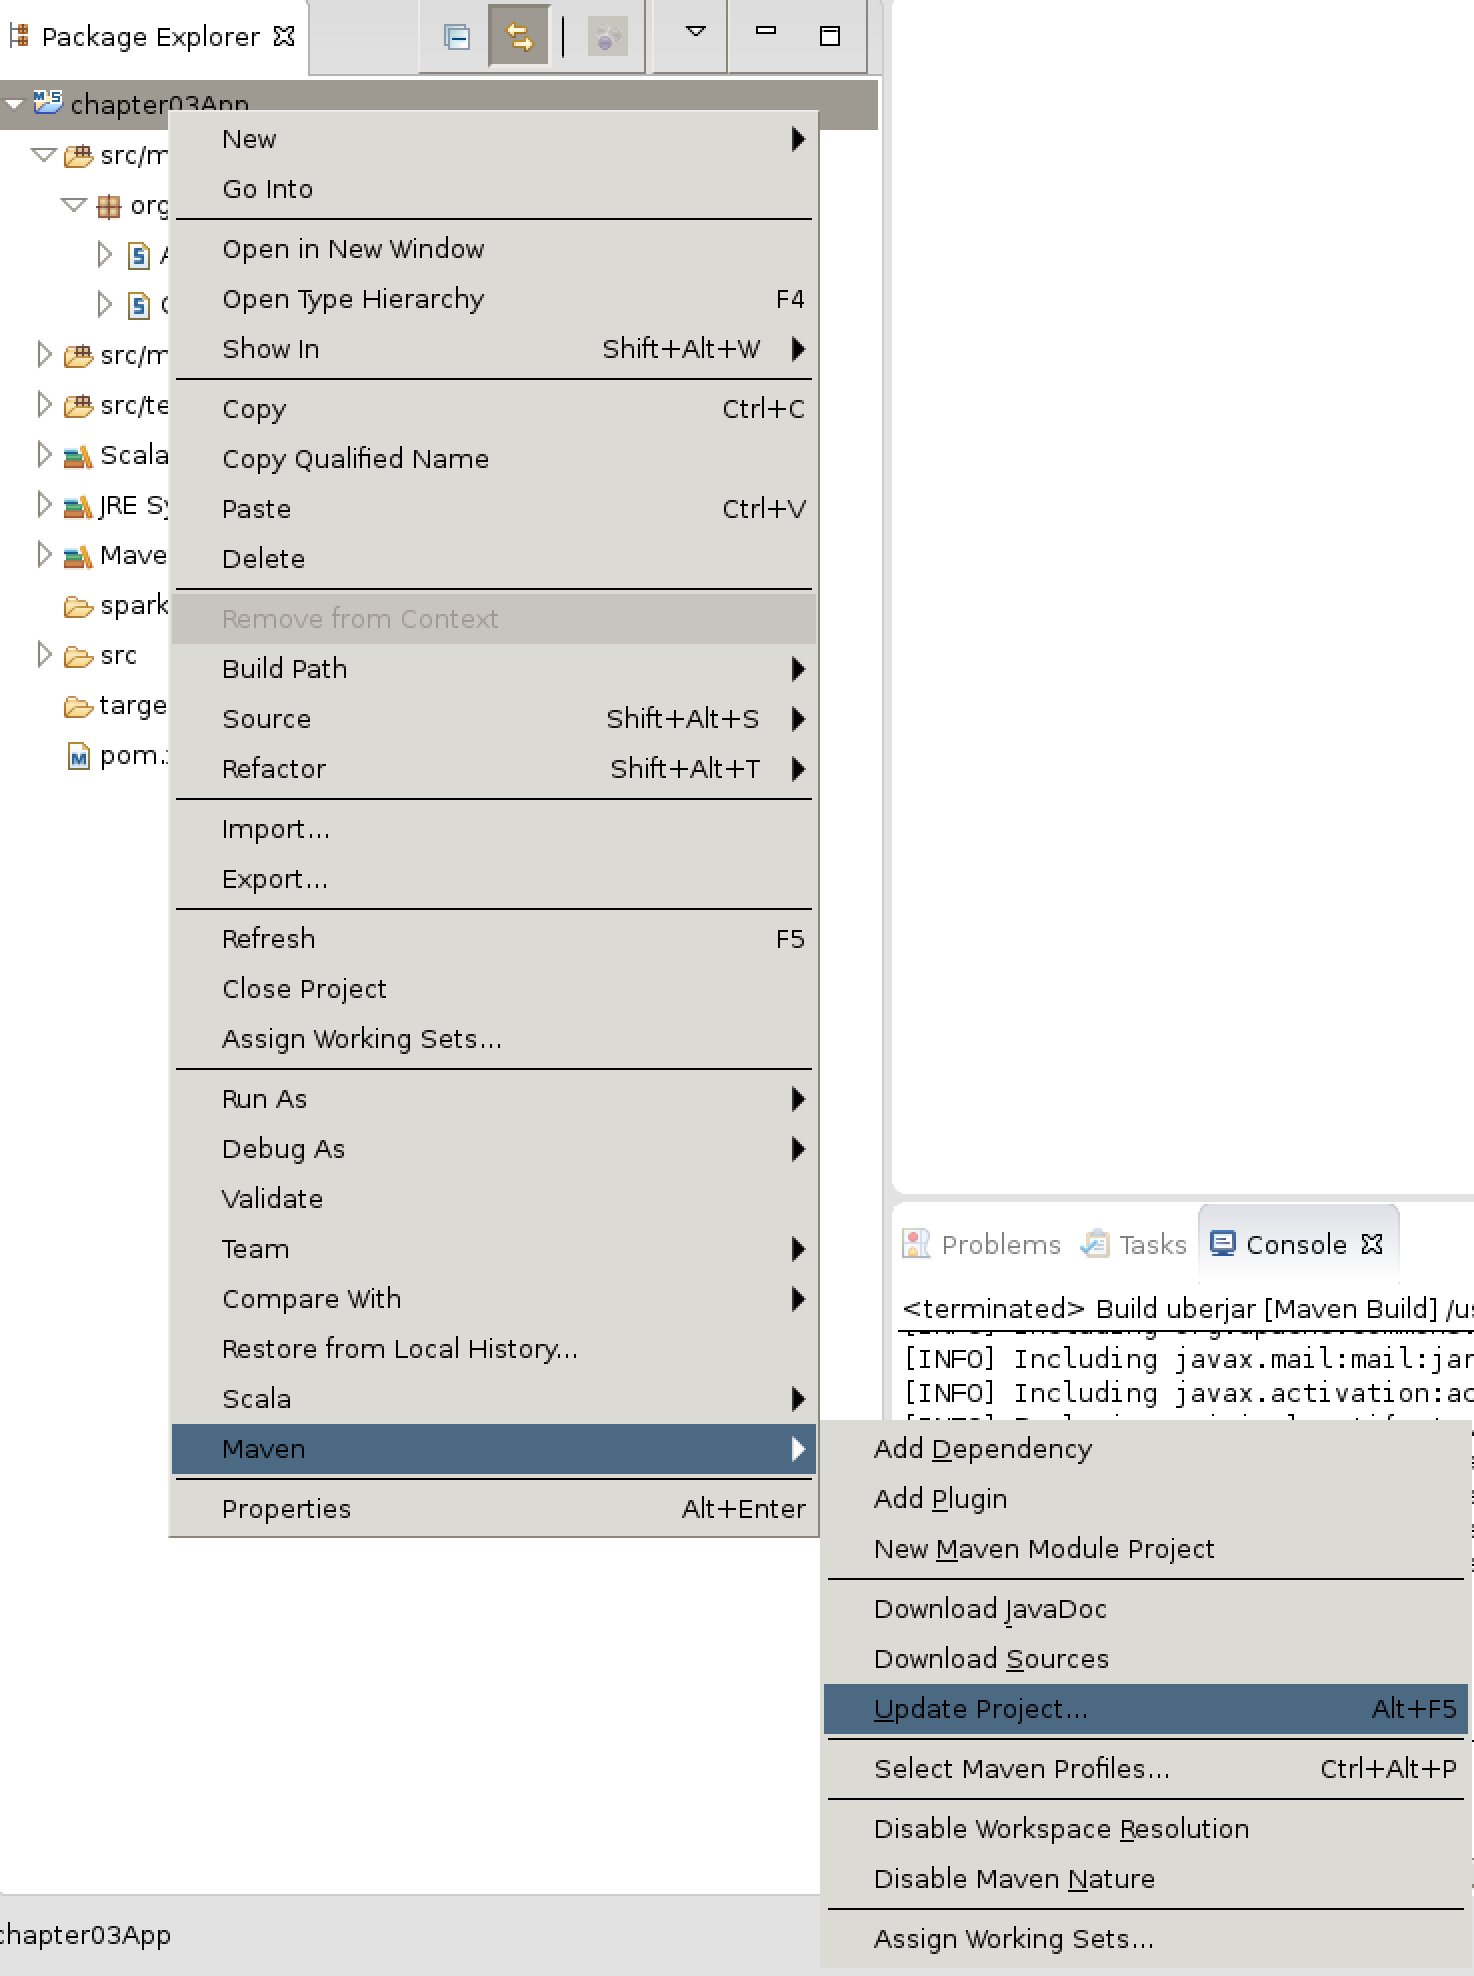
Task: Choose Restore from Local History...
Action: point(494,1349)
